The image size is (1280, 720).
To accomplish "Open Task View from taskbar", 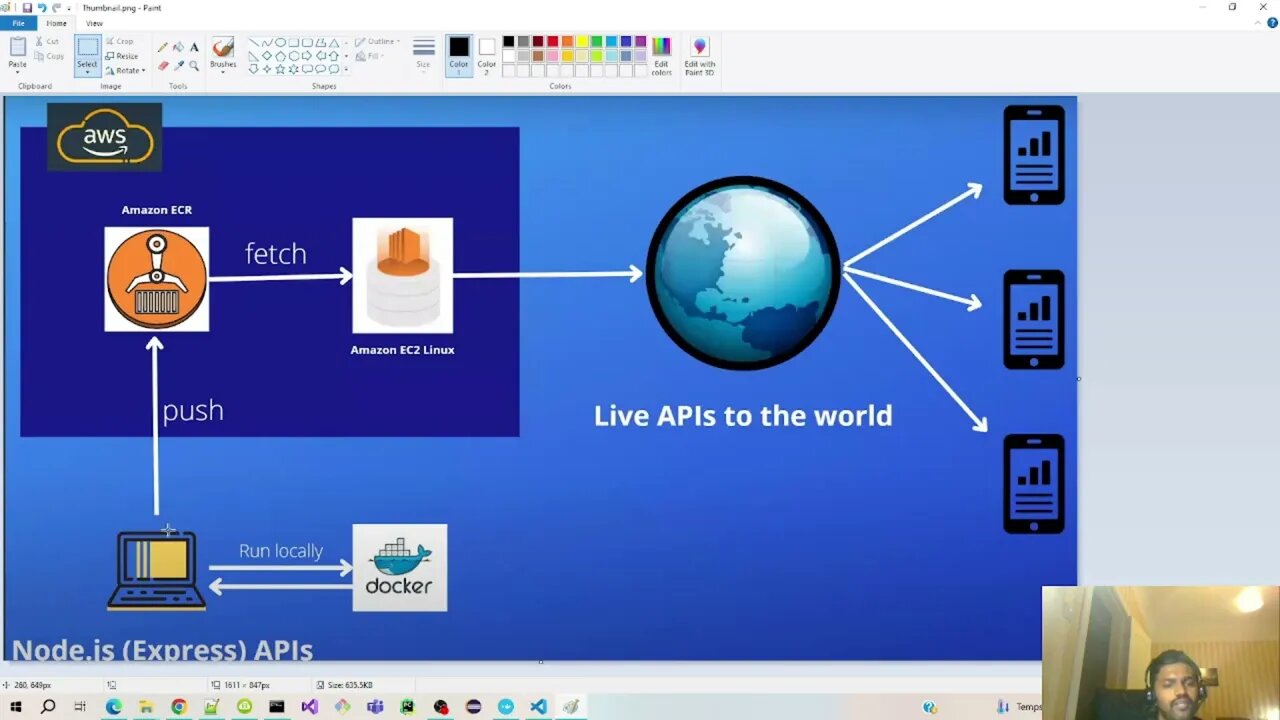I will click(80, 706).
